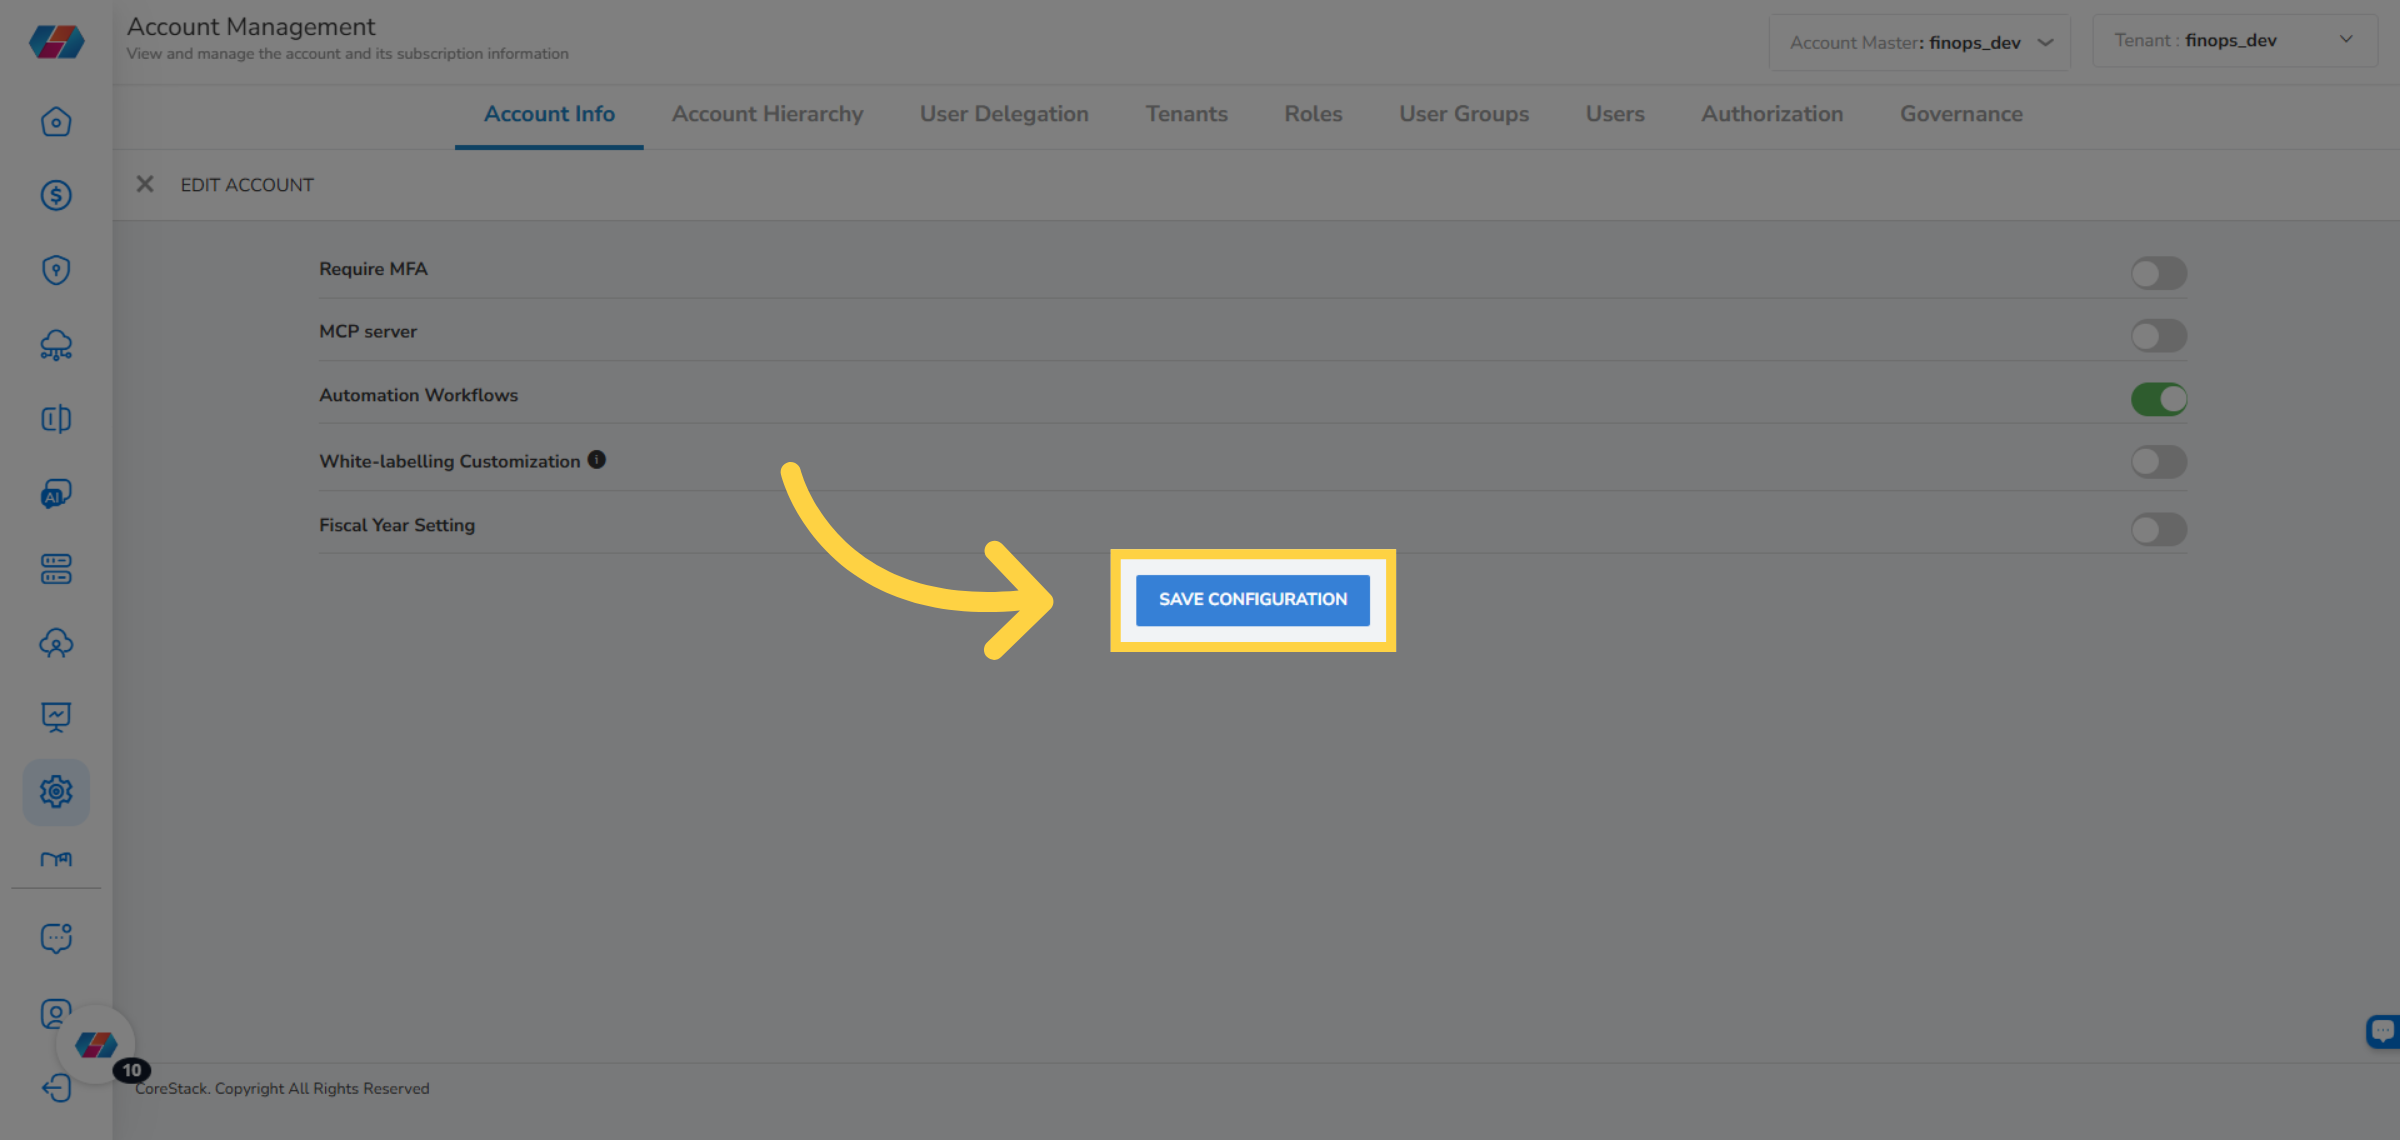Open the home dashboard sidebar icon
The image size is (2400, 1140).
click(x=56, y=122)
